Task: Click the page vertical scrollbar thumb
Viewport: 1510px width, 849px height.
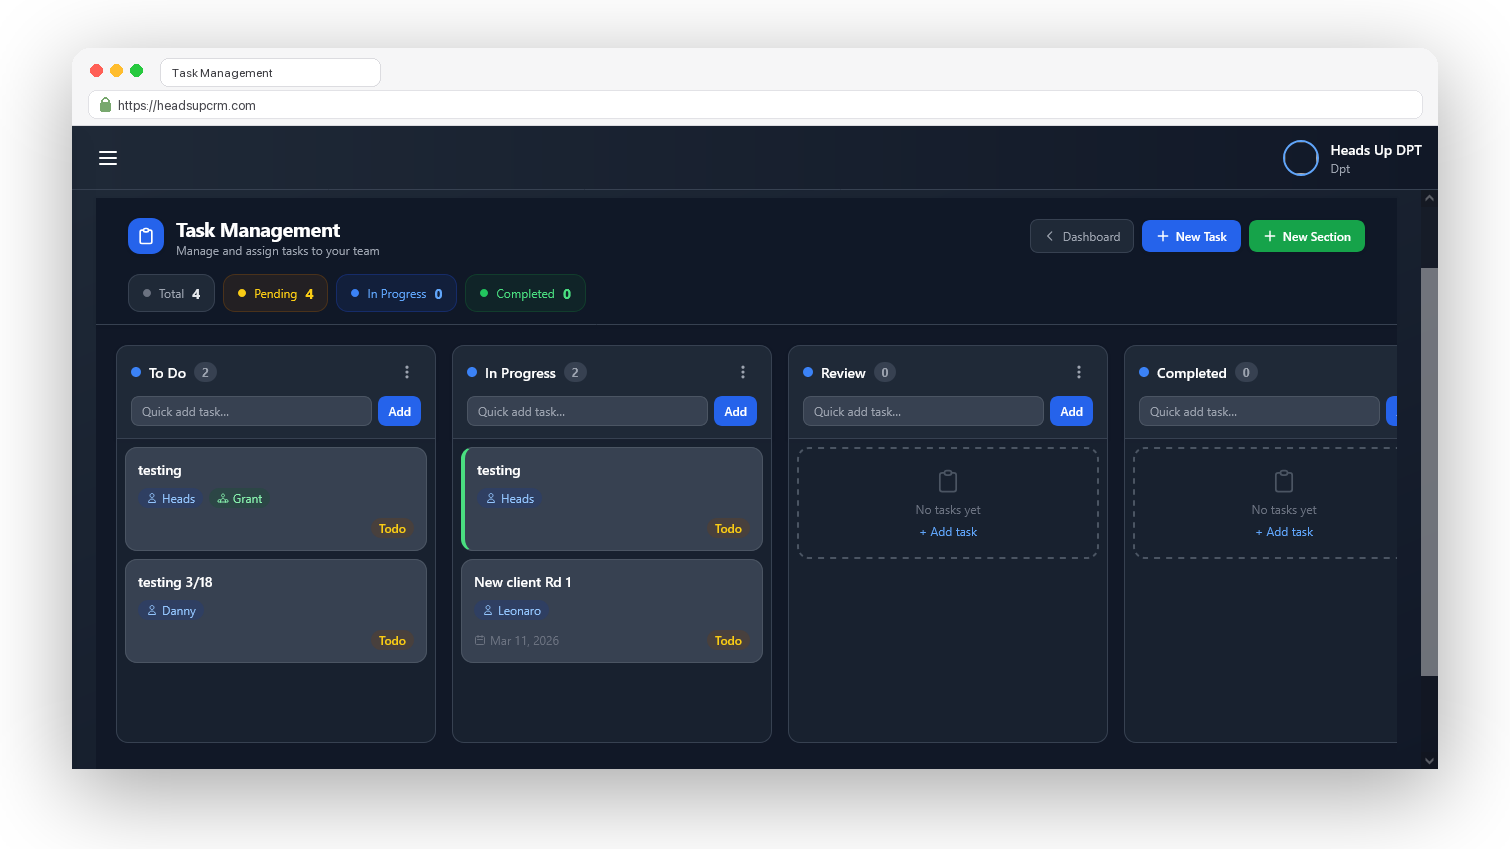Action: coord(1429,472)
